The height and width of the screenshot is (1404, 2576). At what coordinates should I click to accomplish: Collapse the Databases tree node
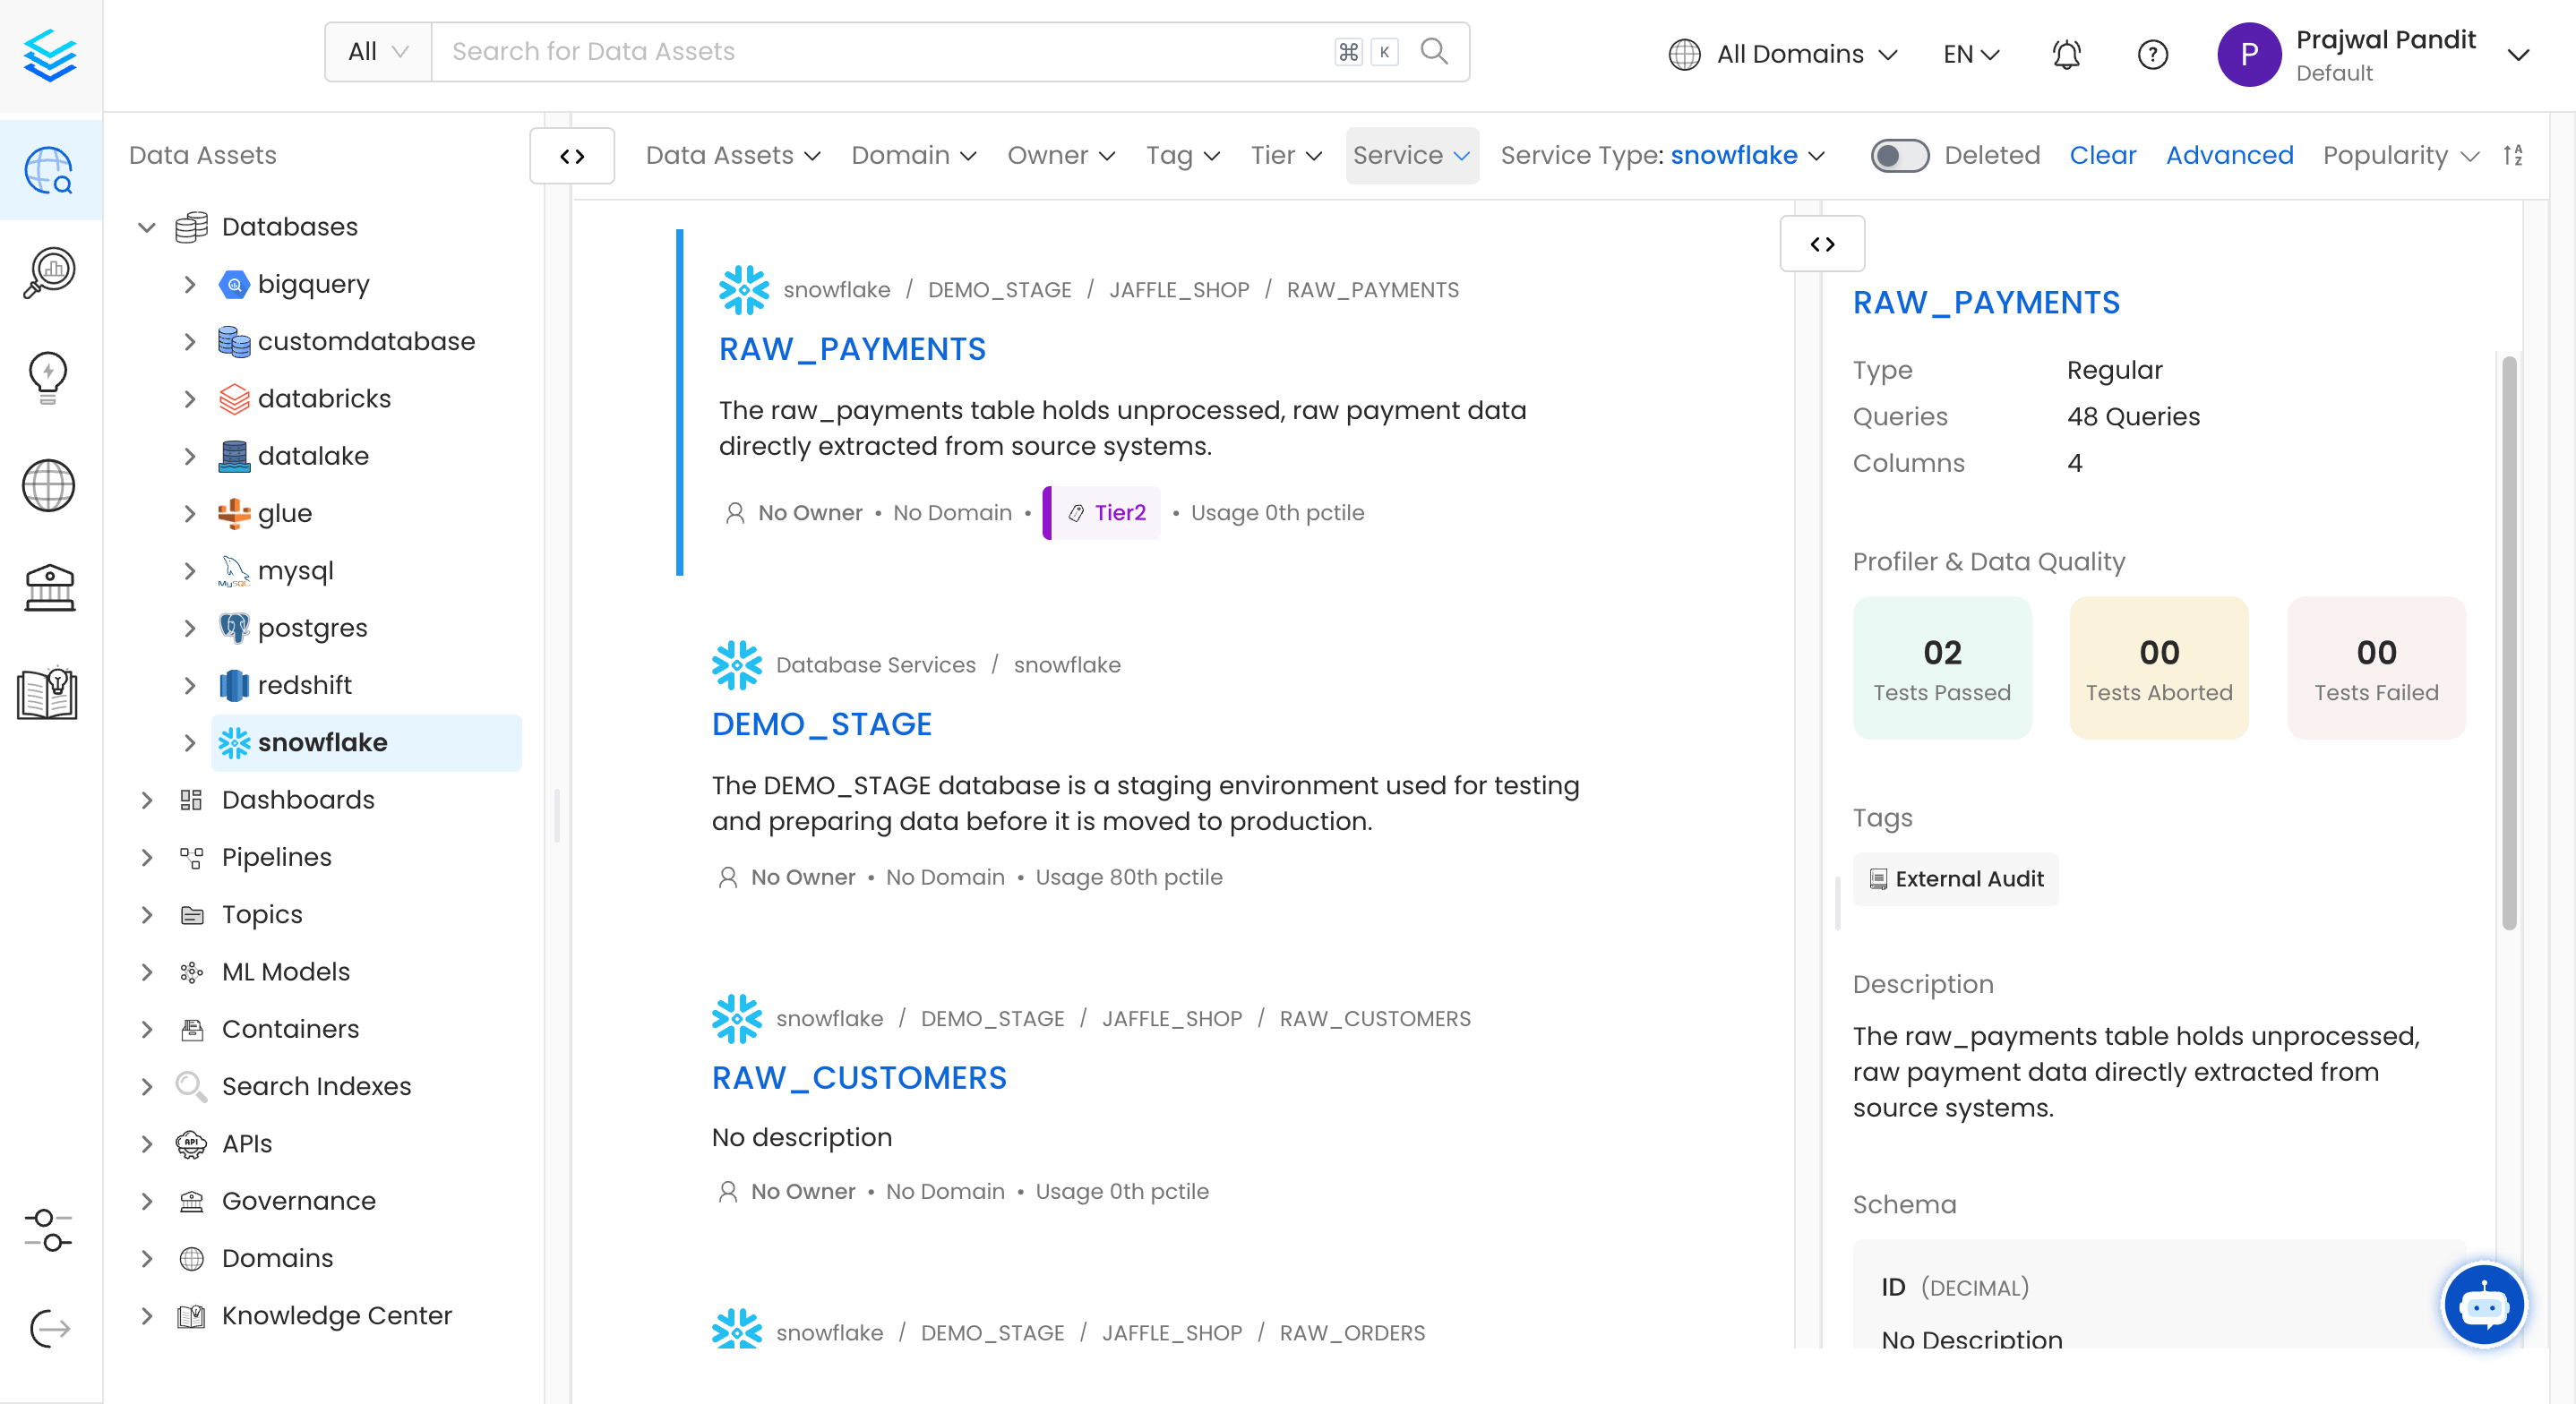click(147, 227)
